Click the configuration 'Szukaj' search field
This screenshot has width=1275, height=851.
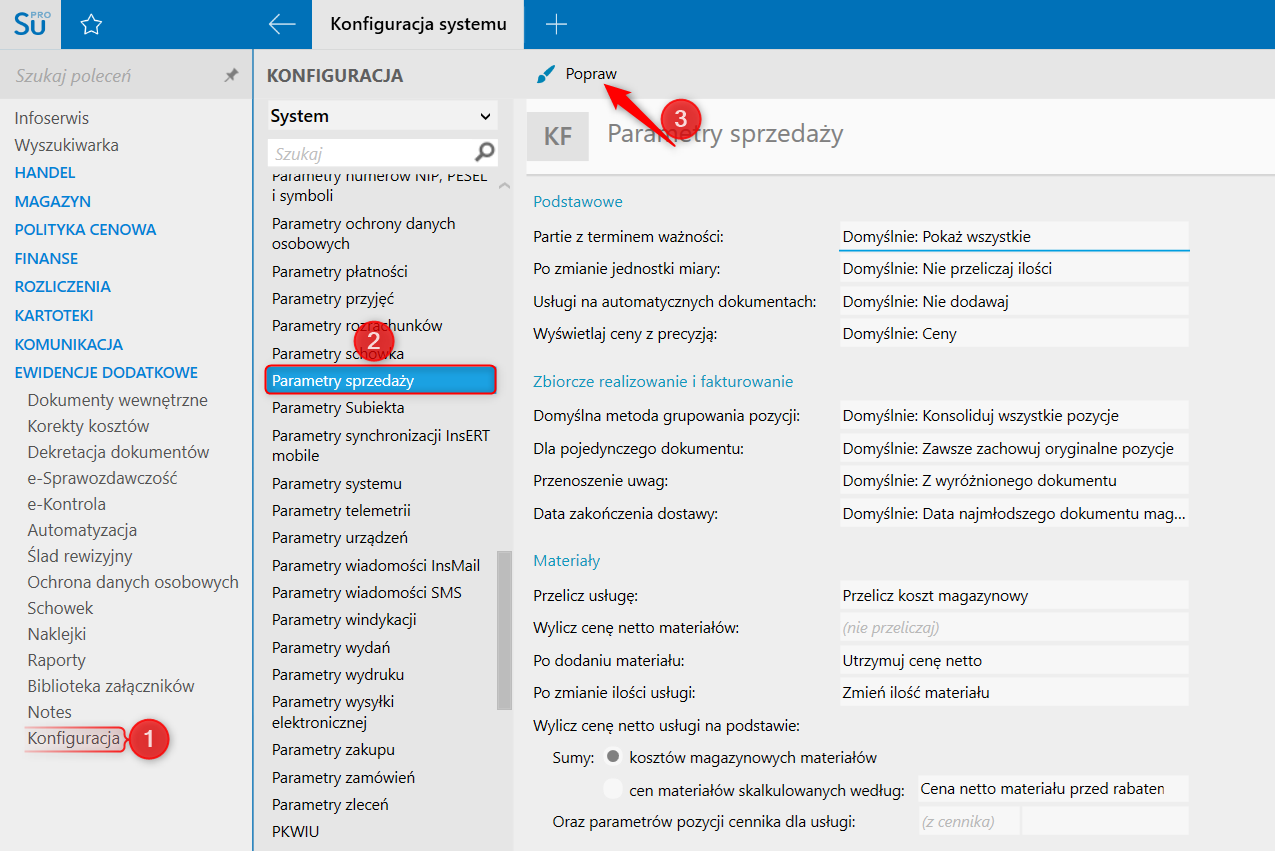(370, 153)
